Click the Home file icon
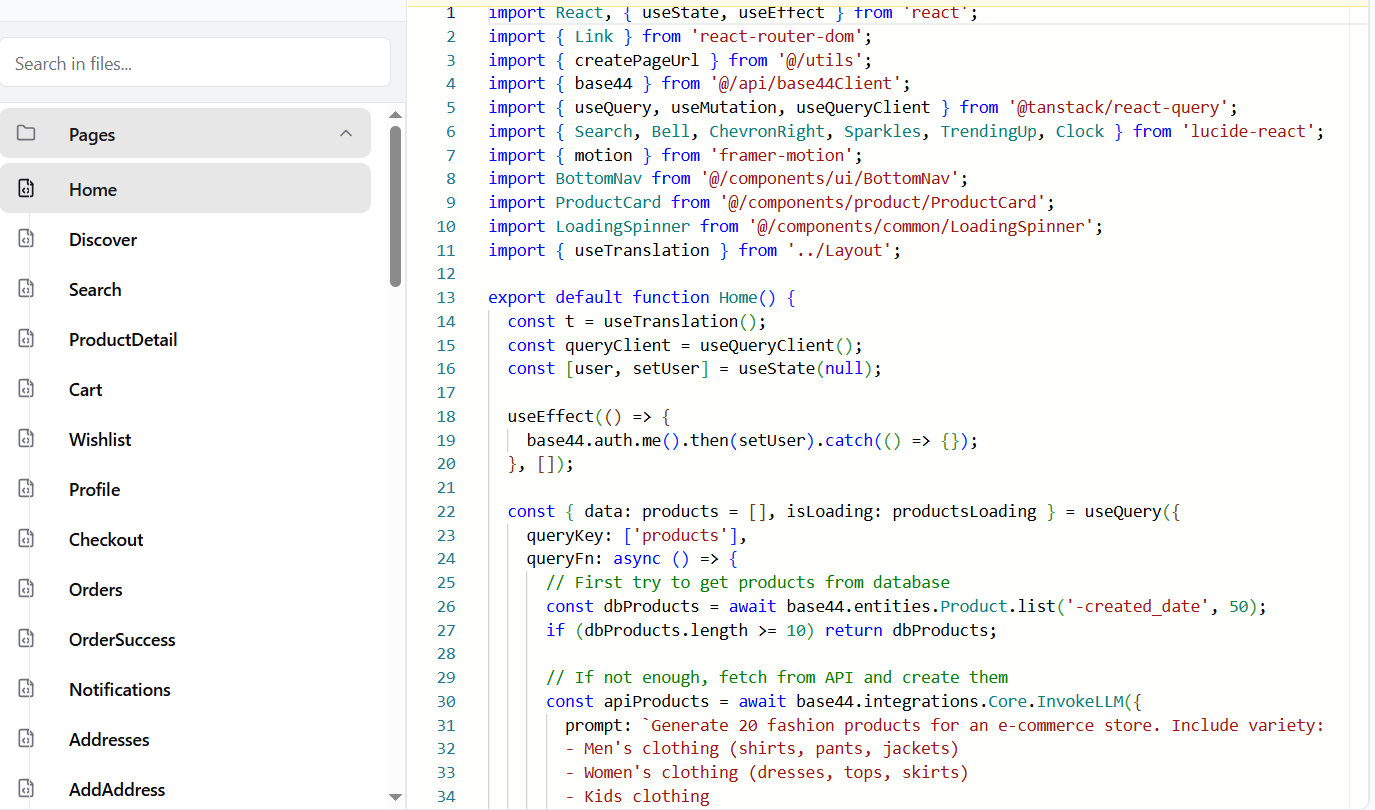This screenshot has height=810, width=1375. point(27,189)
